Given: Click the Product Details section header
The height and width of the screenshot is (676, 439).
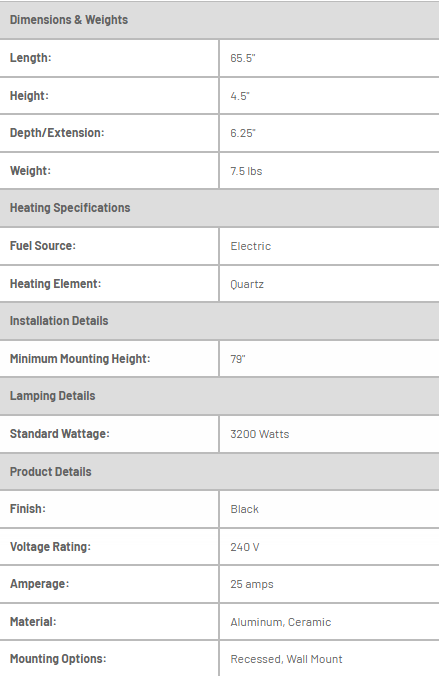Looking at the screenshot, I should tap(220, 471).
